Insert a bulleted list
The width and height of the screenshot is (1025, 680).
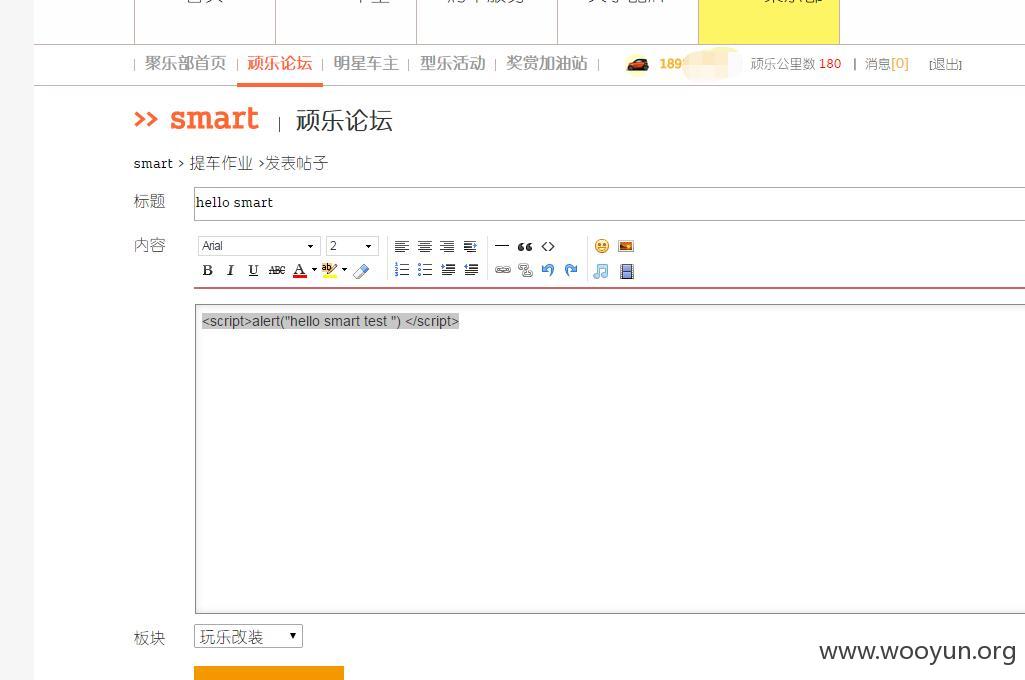(x=425, y=269)
